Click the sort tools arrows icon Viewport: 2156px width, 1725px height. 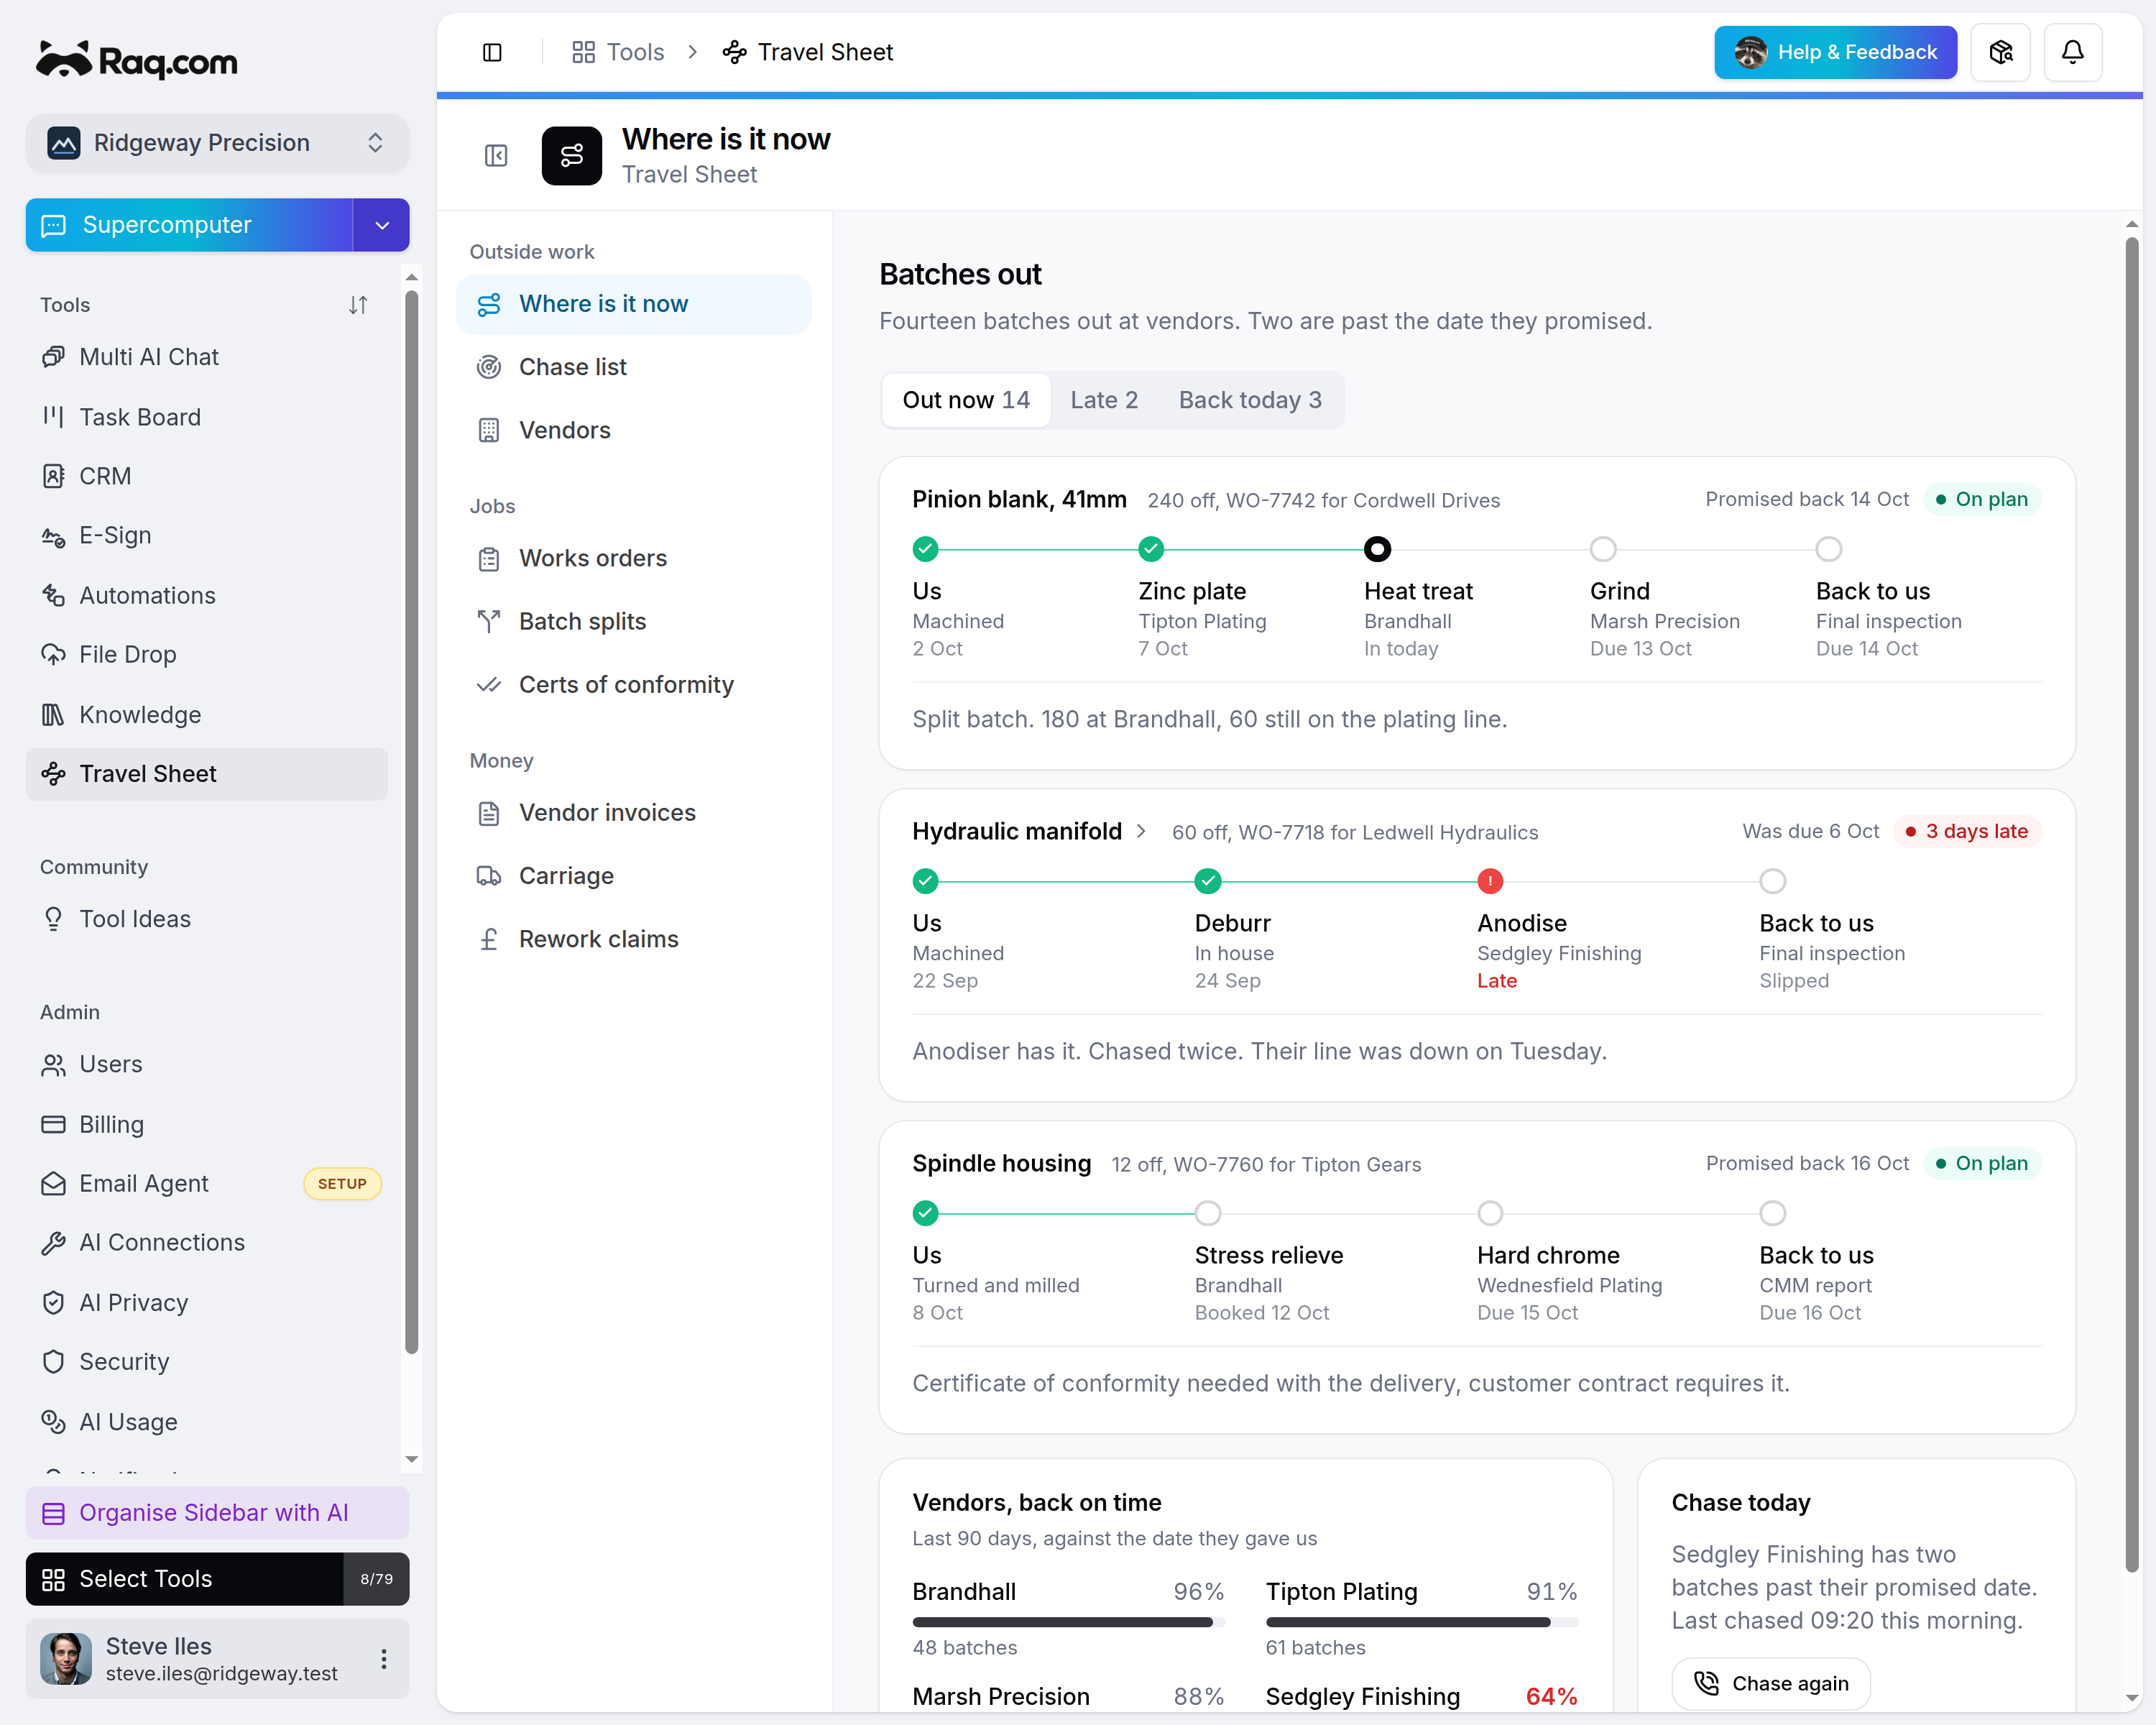[358, 305]
